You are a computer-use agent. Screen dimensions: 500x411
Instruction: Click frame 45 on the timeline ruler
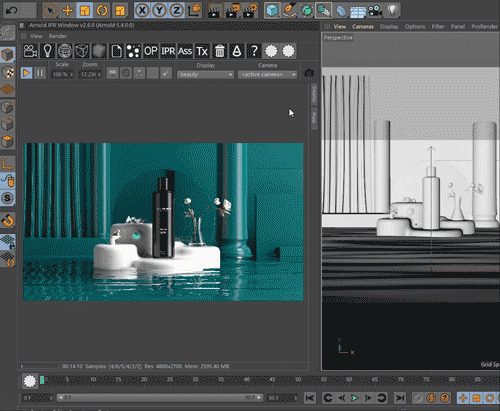click(x=272, y=379)
